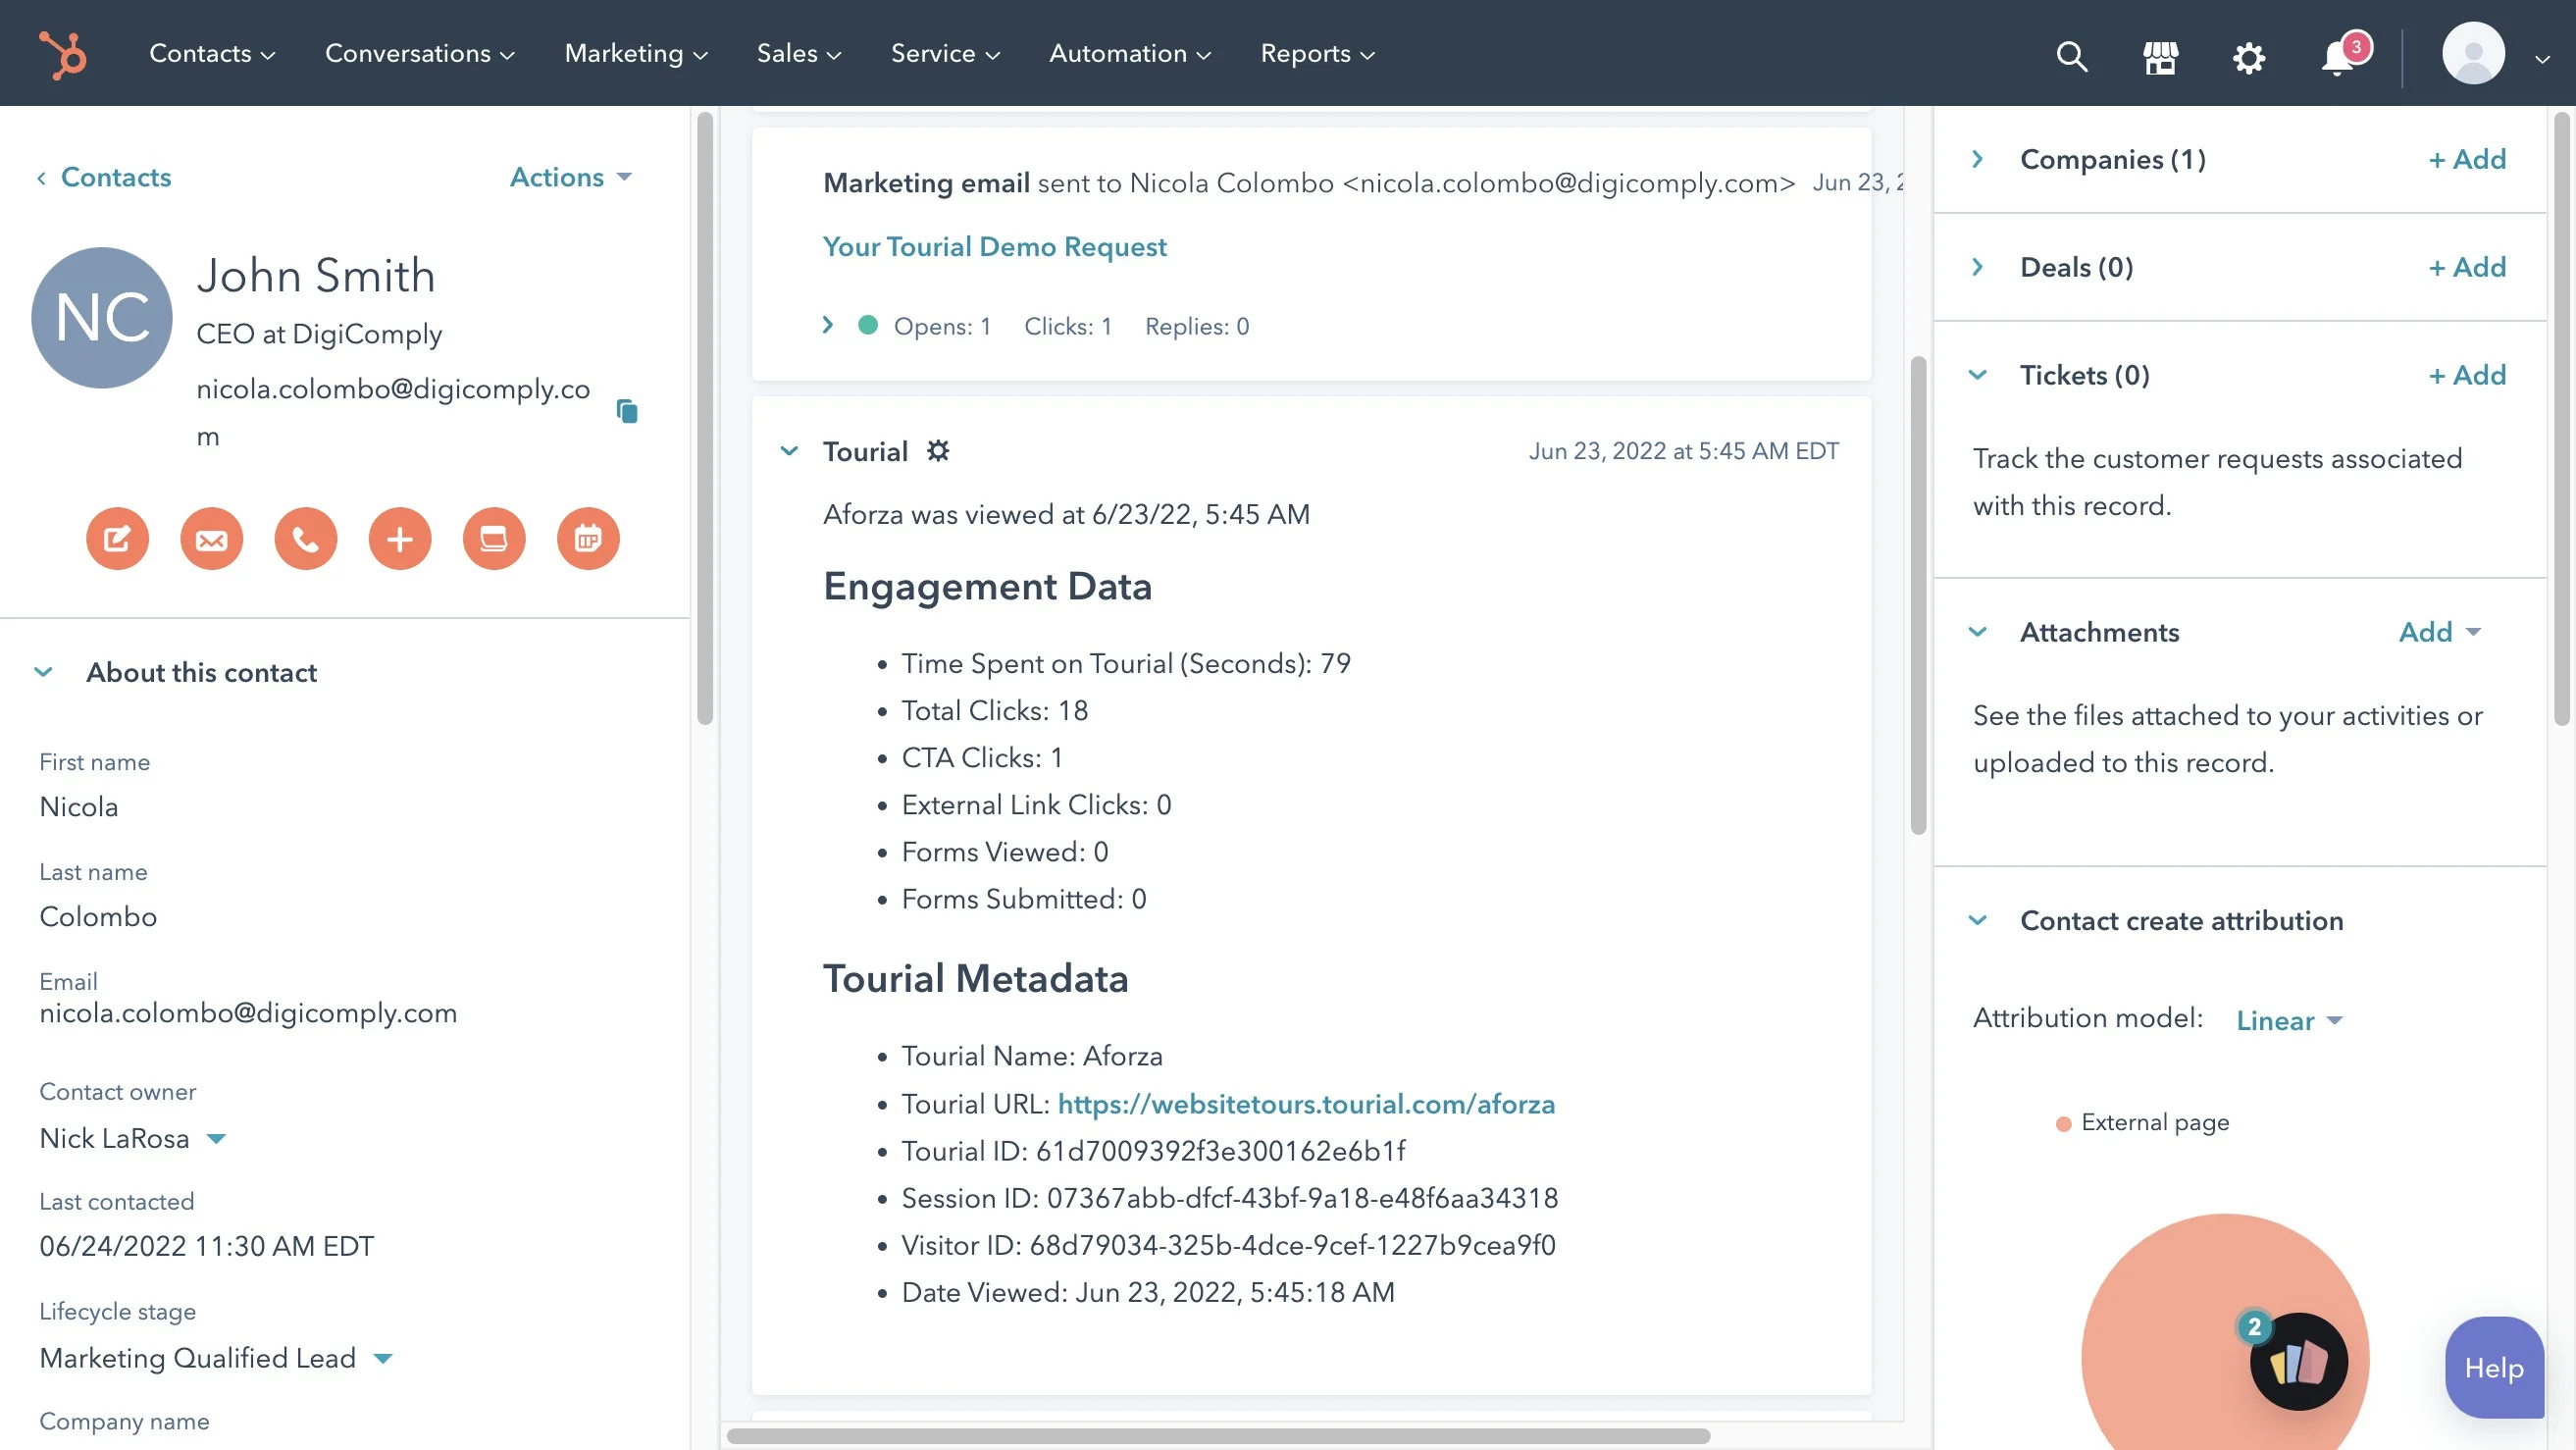Collapse the Tourial timeline entry

(789, 451)
